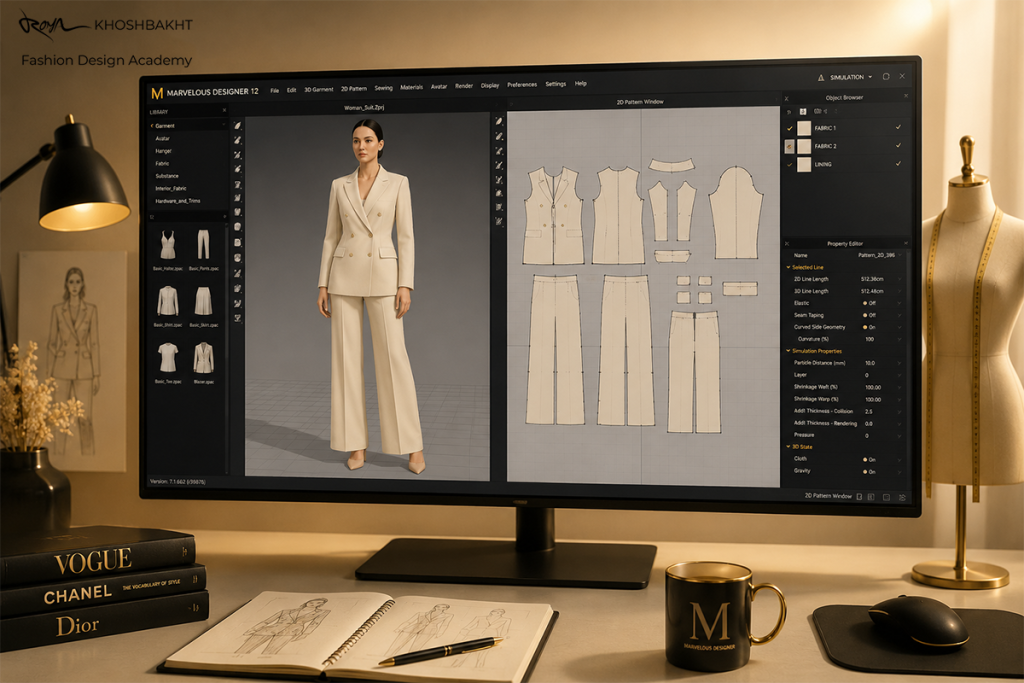Toggle the right-side checkmark of FABRIC 1
Screen dimensions: 1024x683
(899, 127)
